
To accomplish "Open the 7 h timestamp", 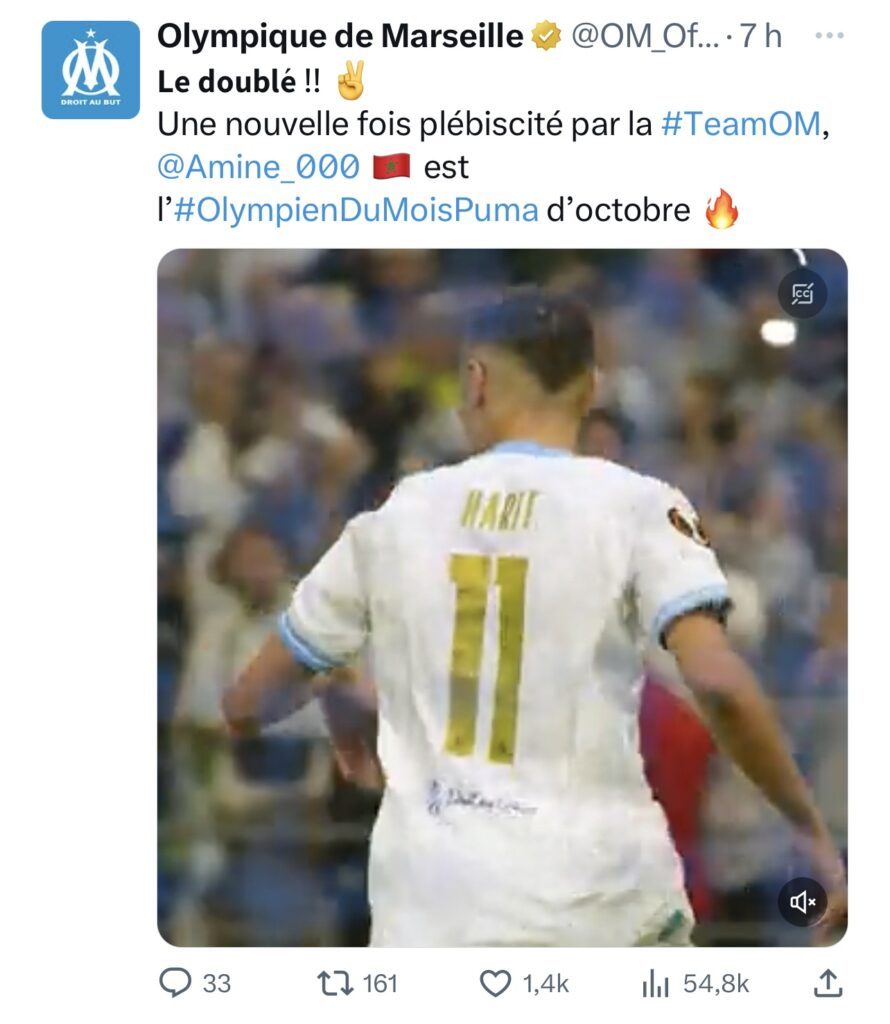I will 761,36.
